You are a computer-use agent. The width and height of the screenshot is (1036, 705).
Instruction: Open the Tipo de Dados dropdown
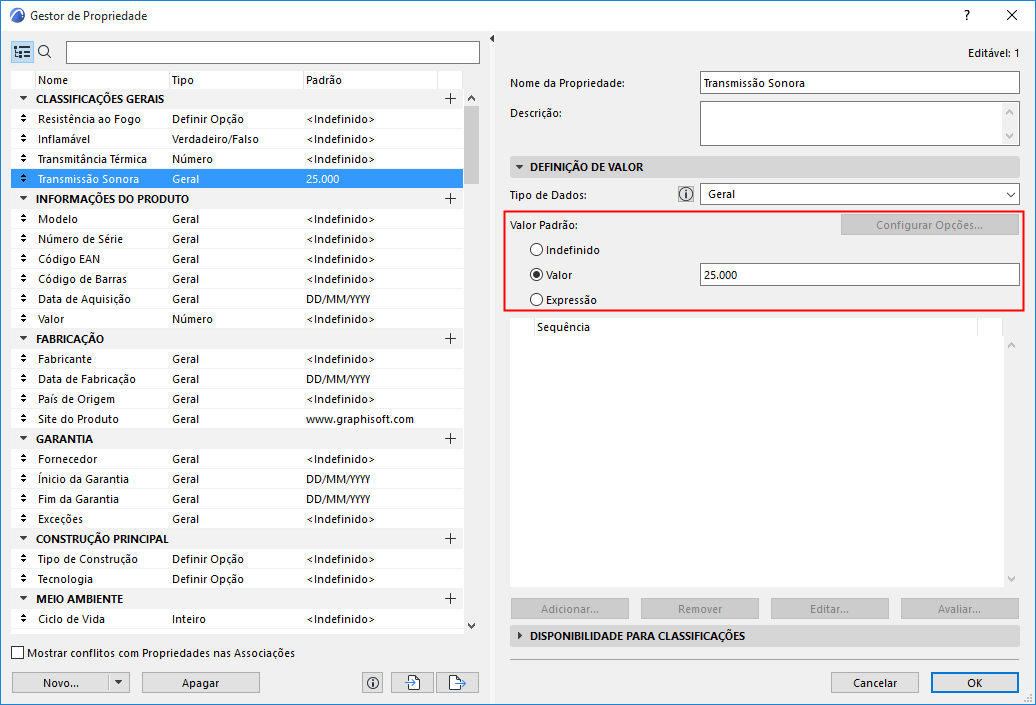tap(860, 194)
